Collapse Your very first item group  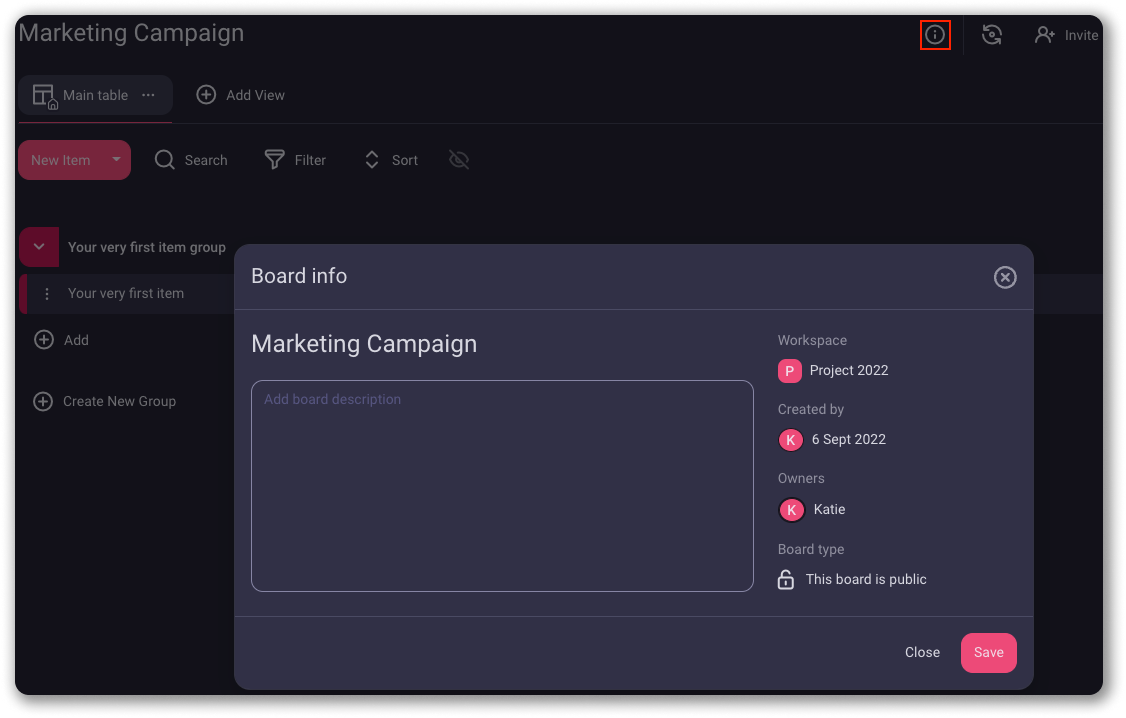click(38, 246)
